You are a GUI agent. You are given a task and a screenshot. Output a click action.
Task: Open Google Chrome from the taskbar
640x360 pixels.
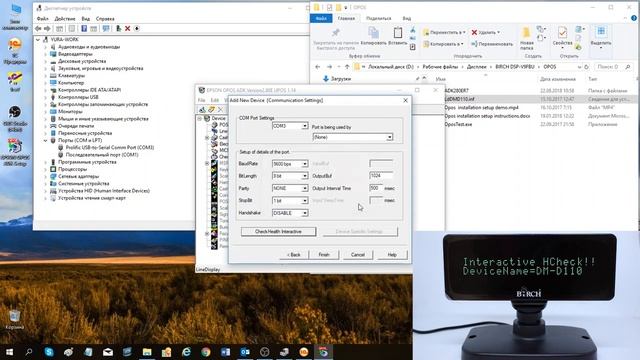tap(206, 352)
